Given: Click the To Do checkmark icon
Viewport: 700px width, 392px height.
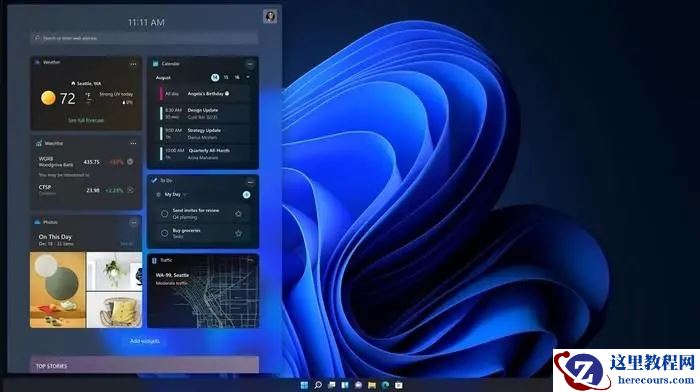Looking at the screenshot, I should click(x=154, y=180).
